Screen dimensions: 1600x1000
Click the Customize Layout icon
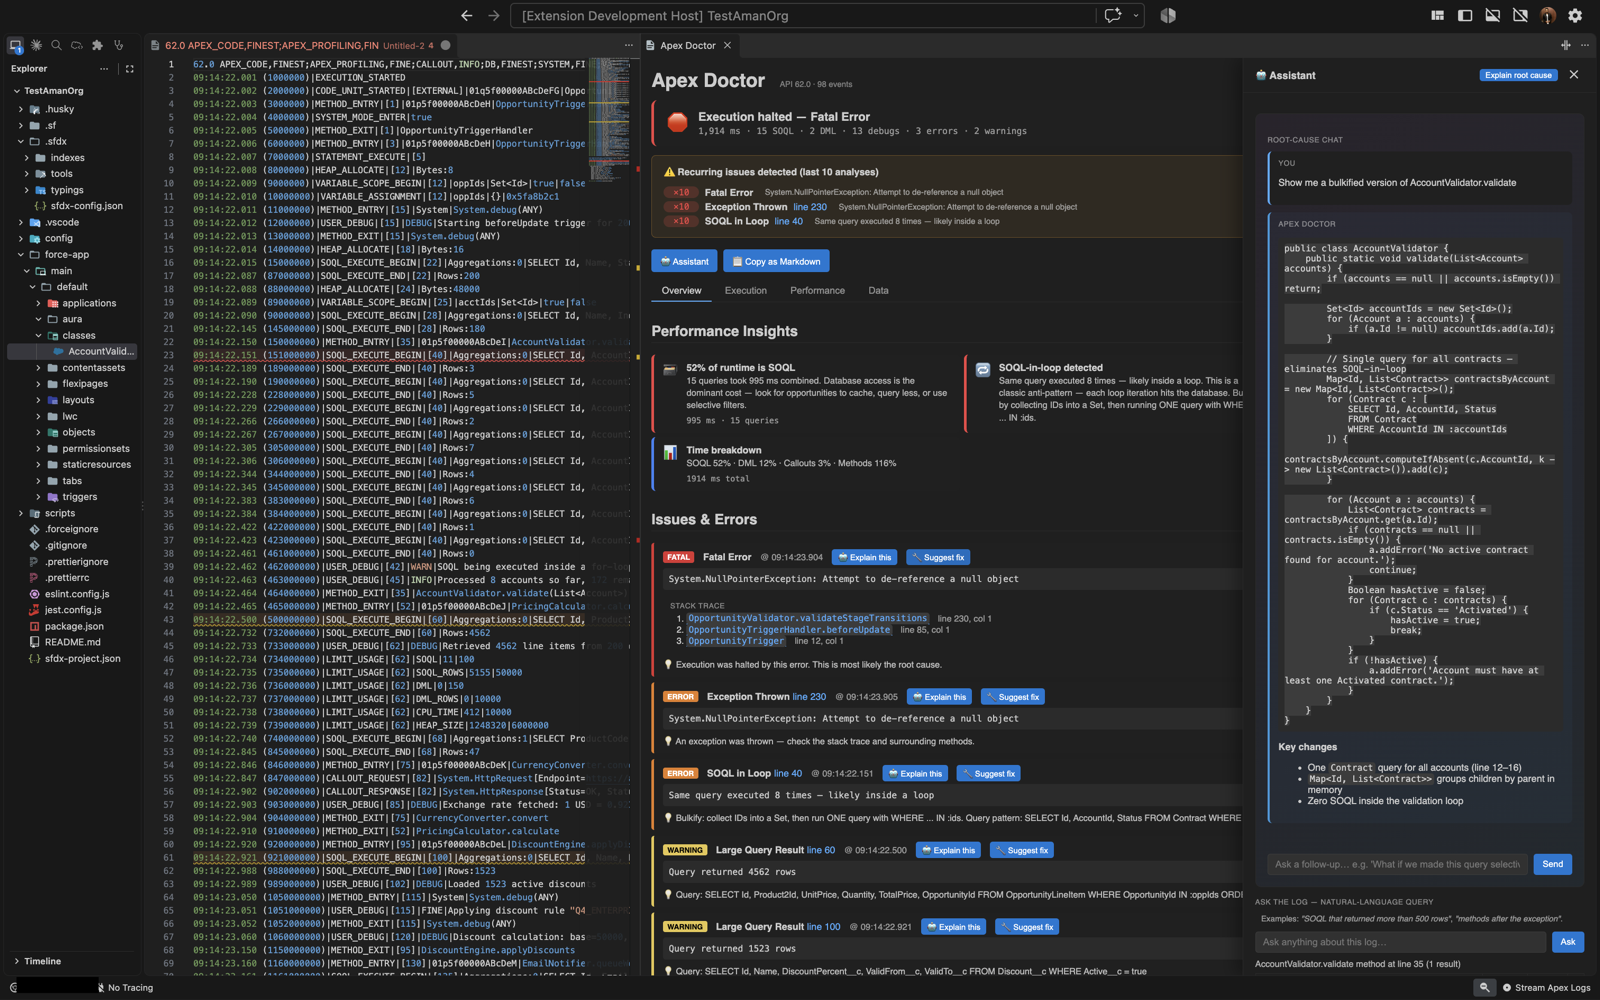pos(1437,15)
